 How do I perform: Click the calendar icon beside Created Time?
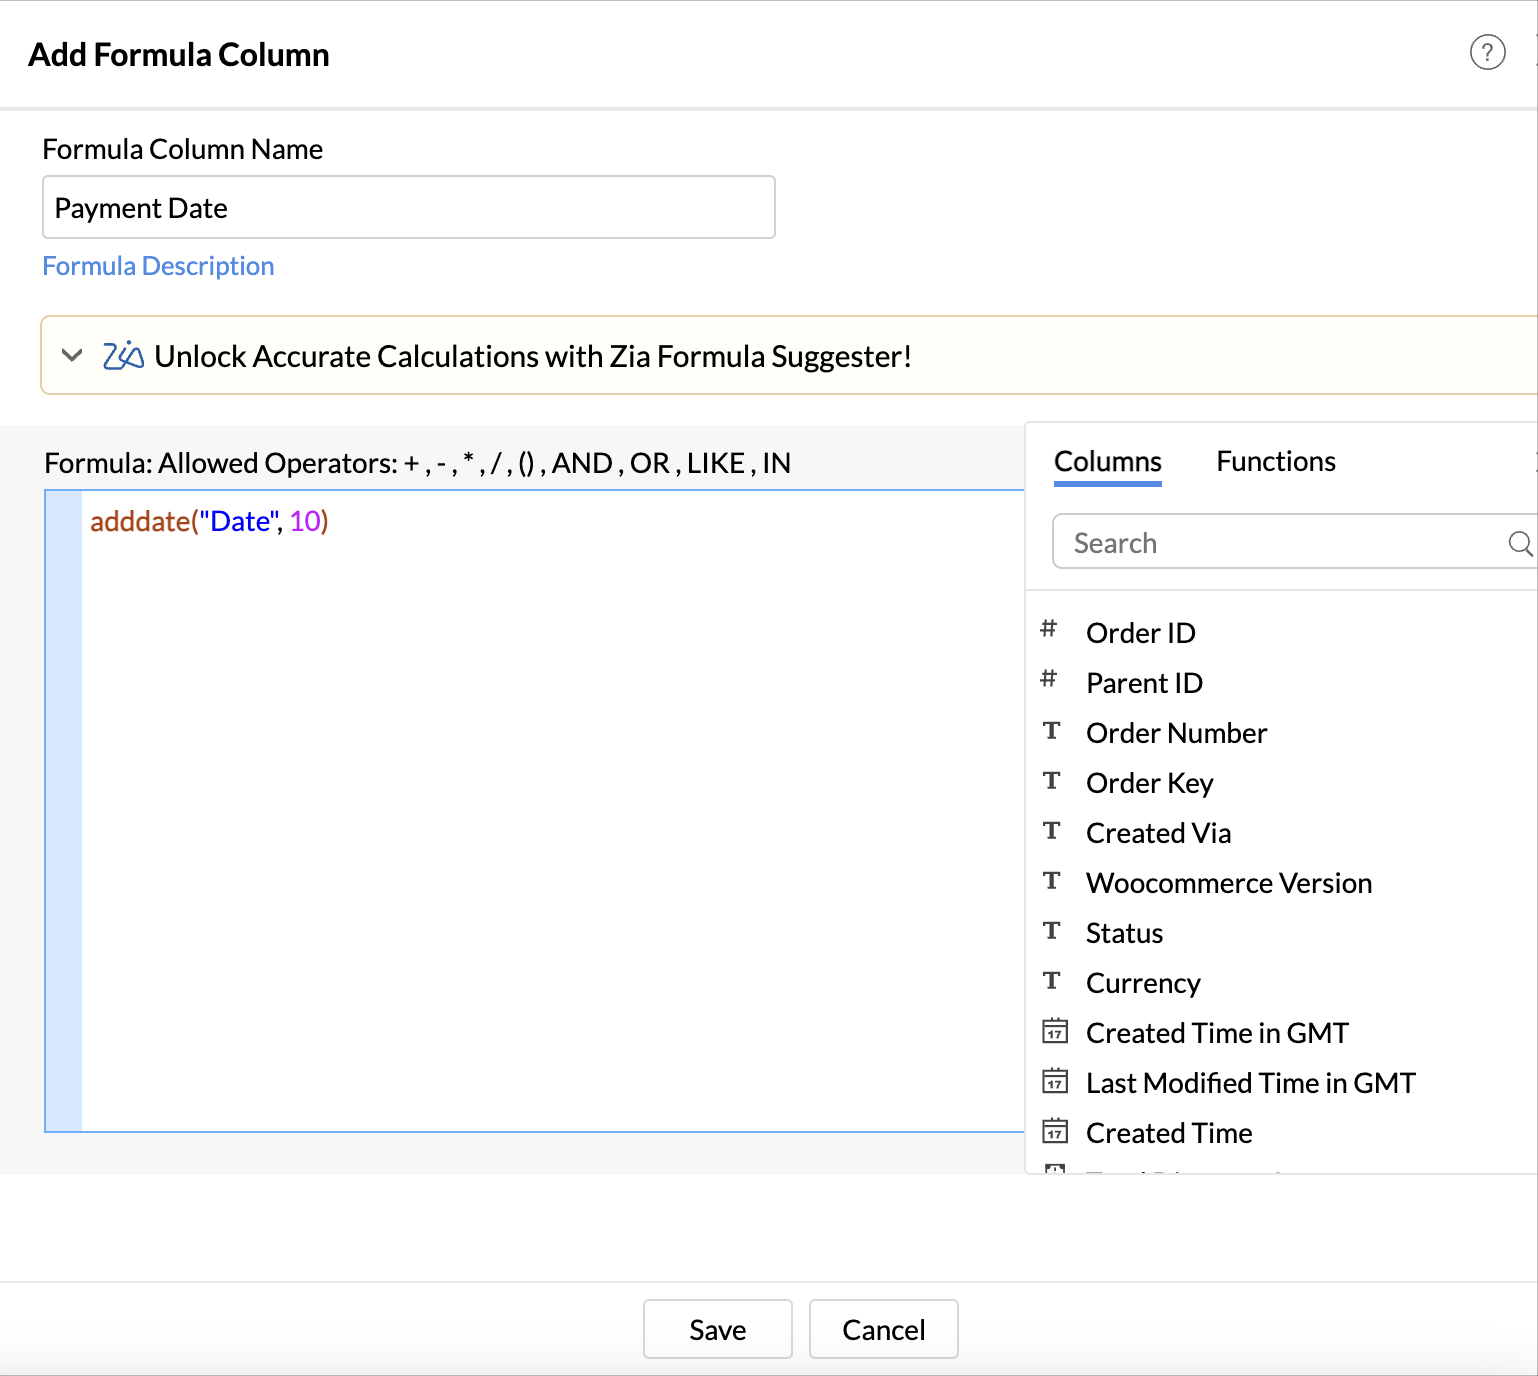pos(1055,1131)
